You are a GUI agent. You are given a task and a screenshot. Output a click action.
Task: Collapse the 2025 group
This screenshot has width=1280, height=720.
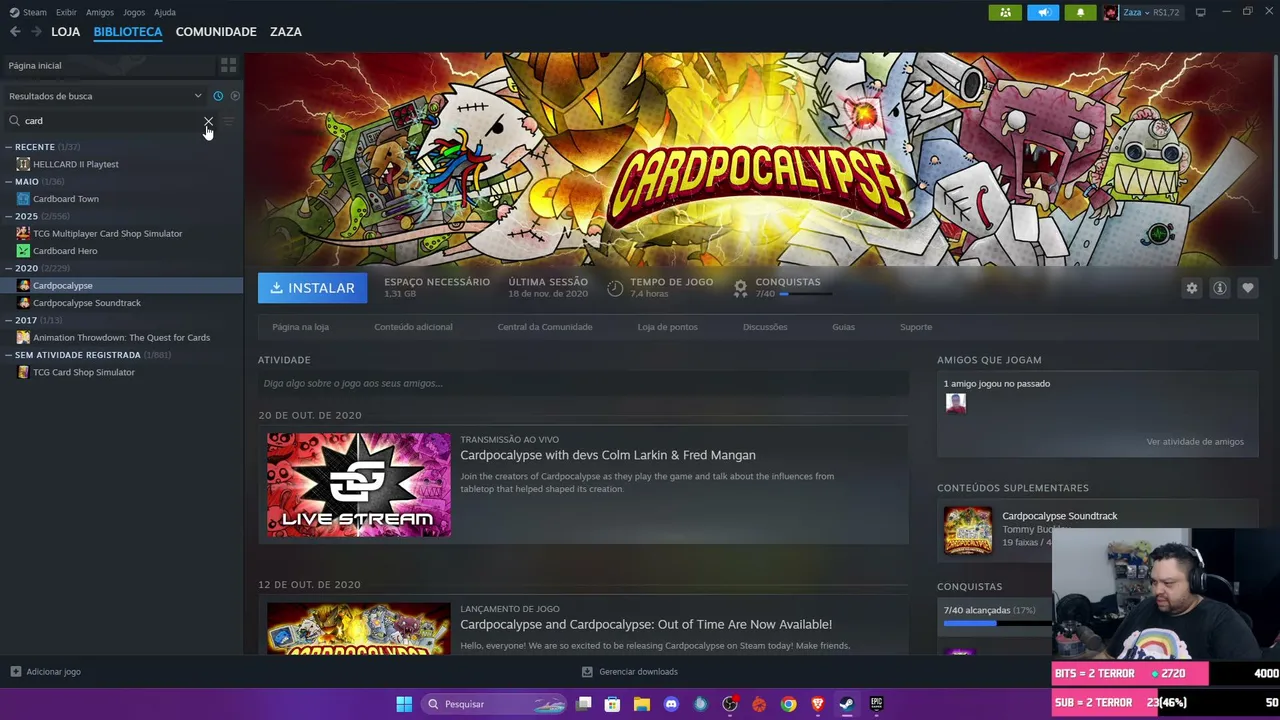(x=8, y=216)
